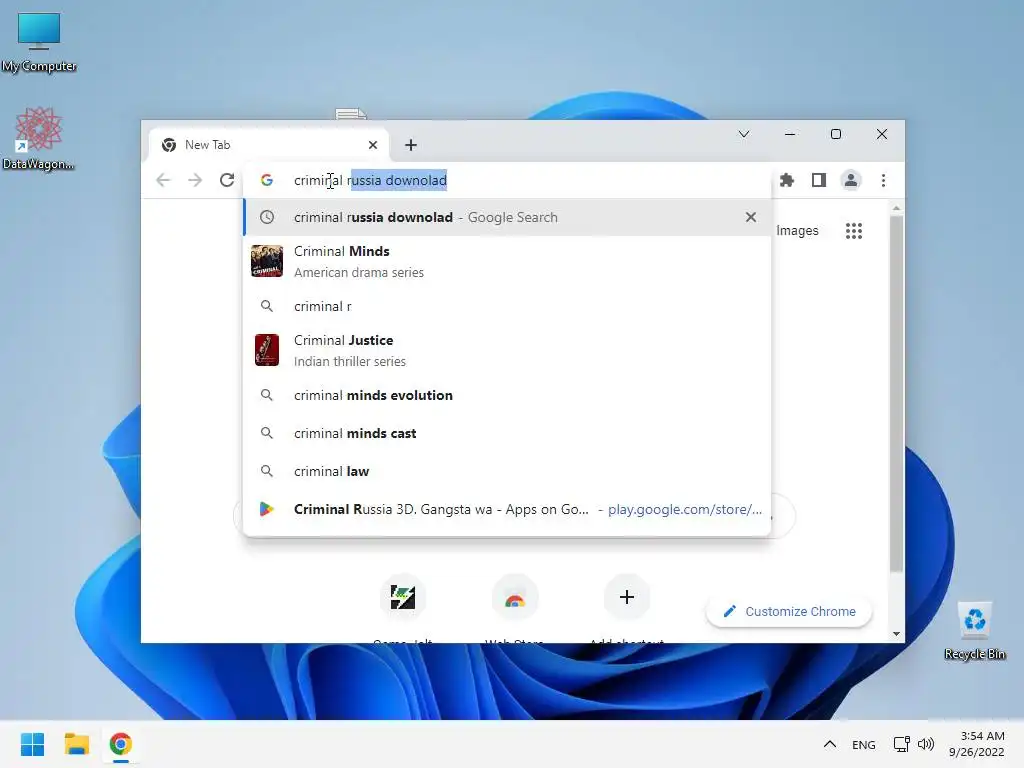Select the 'criminal law' suggestion
Viewport: 1024px width, 768px height.
click(507, 471)
